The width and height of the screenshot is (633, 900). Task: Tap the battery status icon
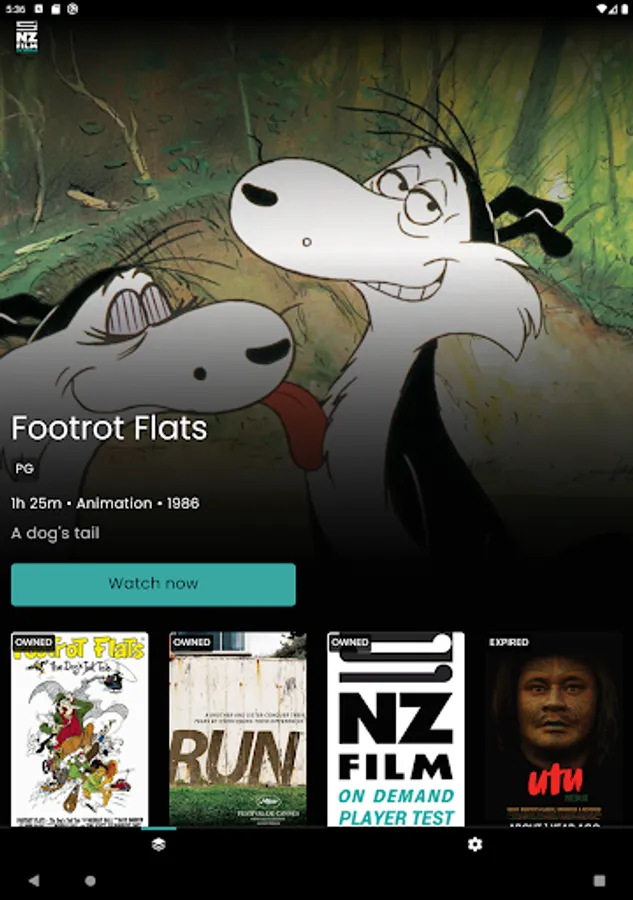coord(624,9)
